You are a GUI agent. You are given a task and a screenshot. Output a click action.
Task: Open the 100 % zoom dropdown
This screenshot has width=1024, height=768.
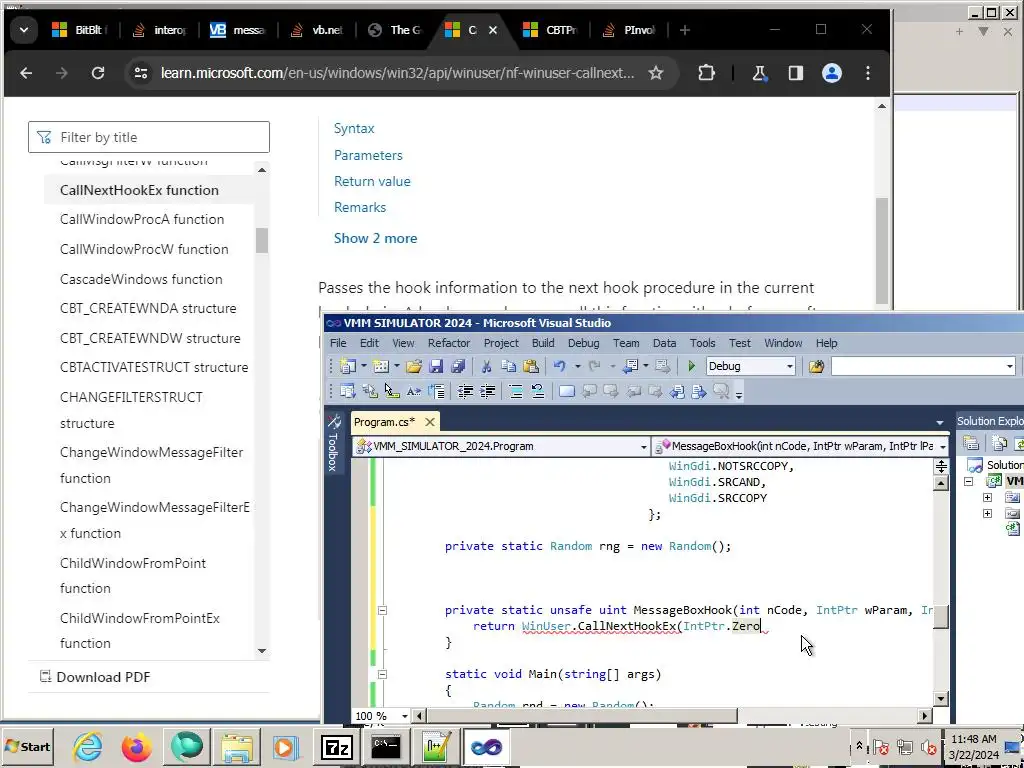point(405,716)
